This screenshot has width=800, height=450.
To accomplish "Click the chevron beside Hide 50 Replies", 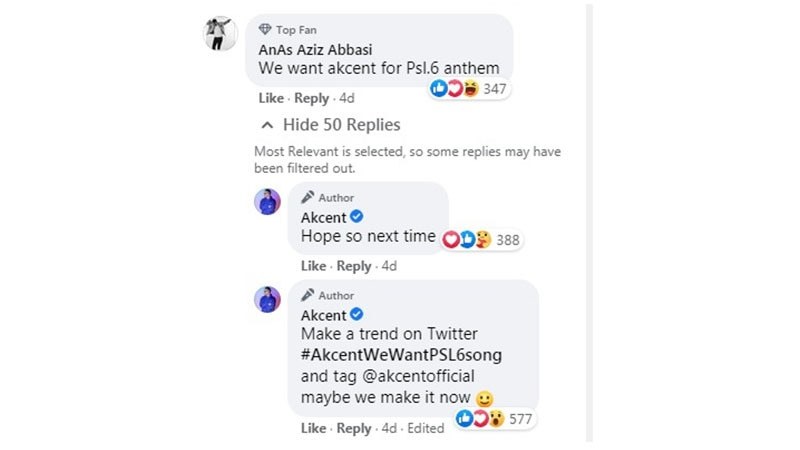I will (x=266, y=126).
